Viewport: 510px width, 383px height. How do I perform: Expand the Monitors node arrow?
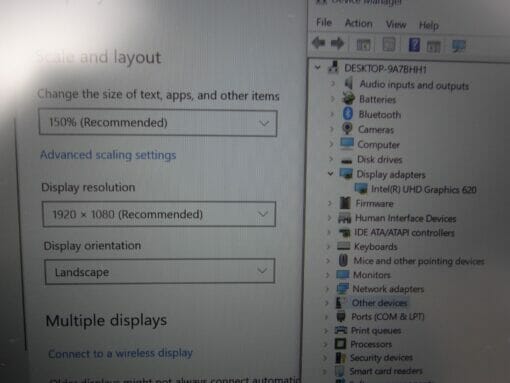[x=328, y=275]
